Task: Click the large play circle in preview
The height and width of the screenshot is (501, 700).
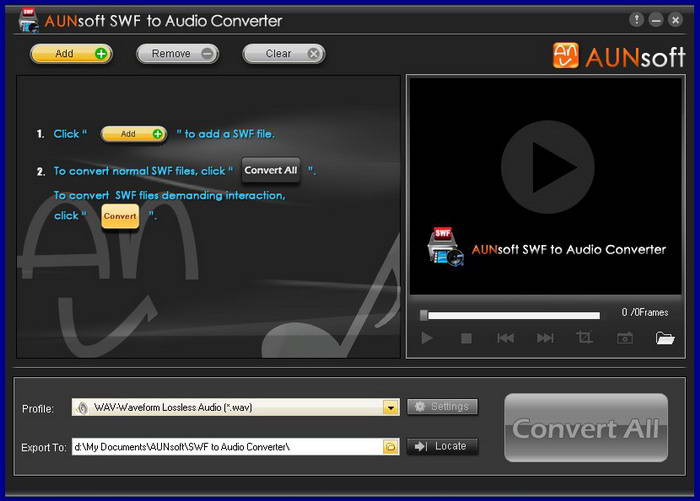Action: tap(548, 167)
